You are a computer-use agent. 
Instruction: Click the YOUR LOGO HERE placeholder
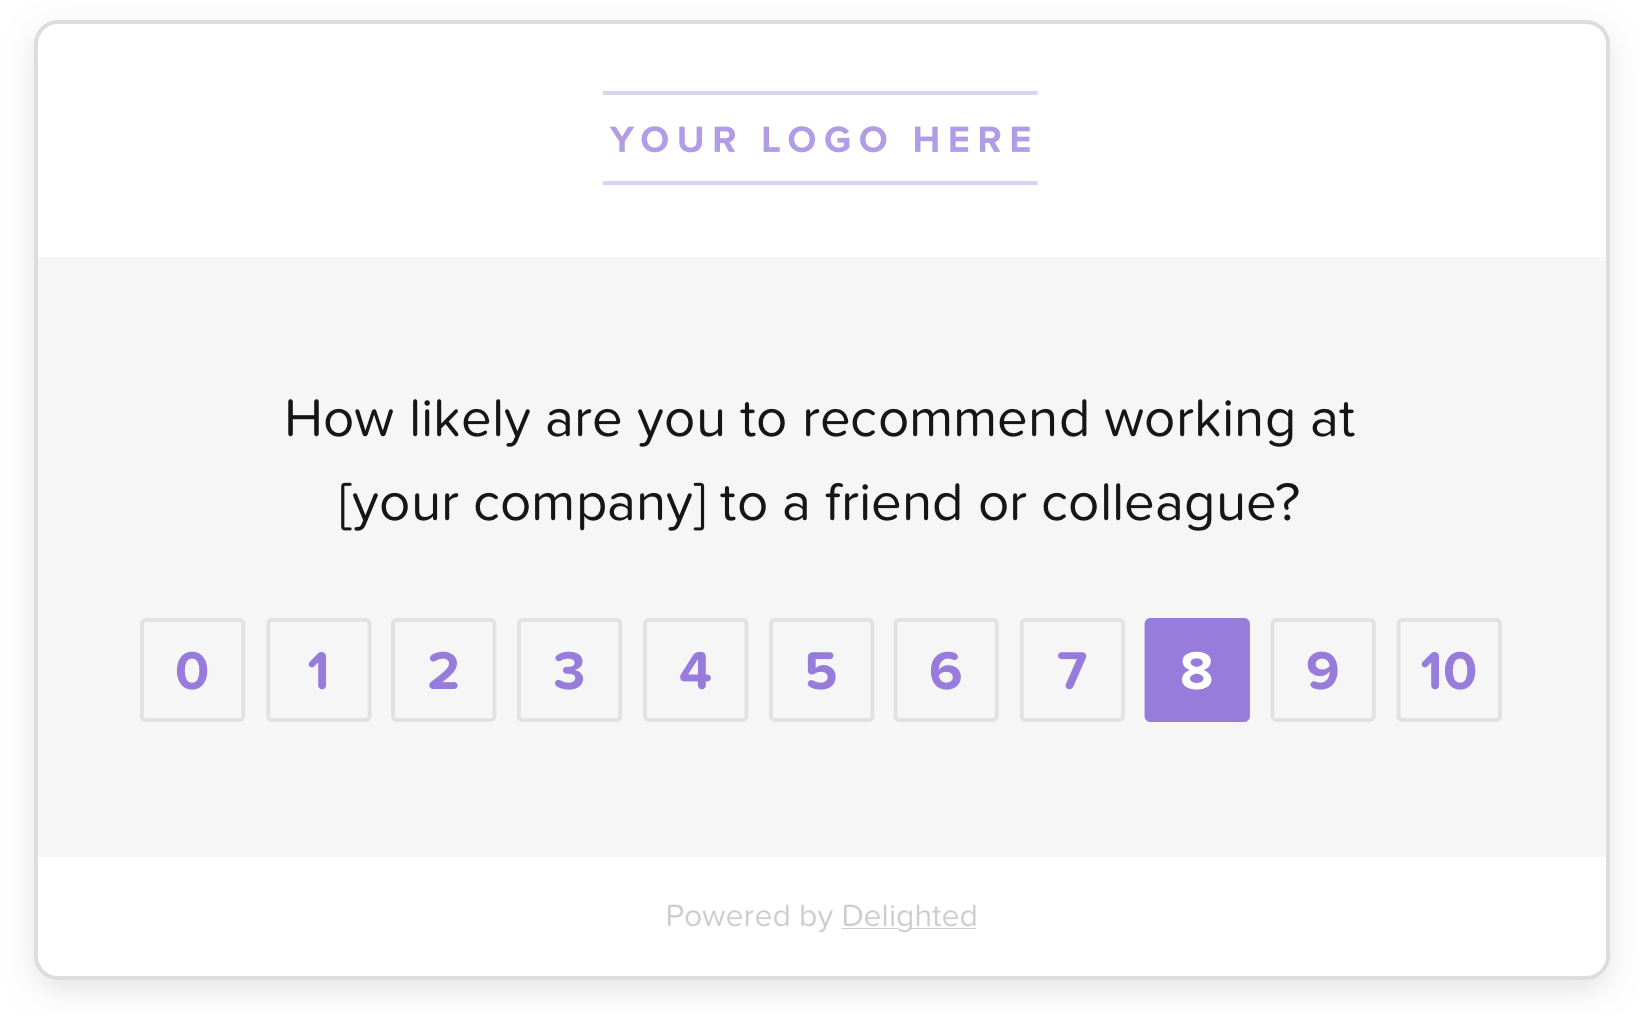click(820, 139)
